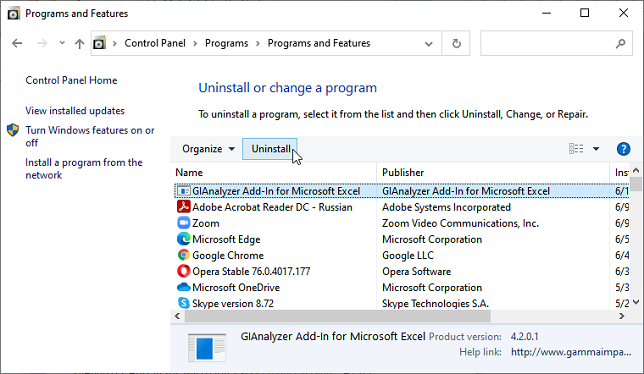Click the GIAnalyzer thumbnail in details pane
The width and height of the screenshot is (644, 374).
click(207, 348)
